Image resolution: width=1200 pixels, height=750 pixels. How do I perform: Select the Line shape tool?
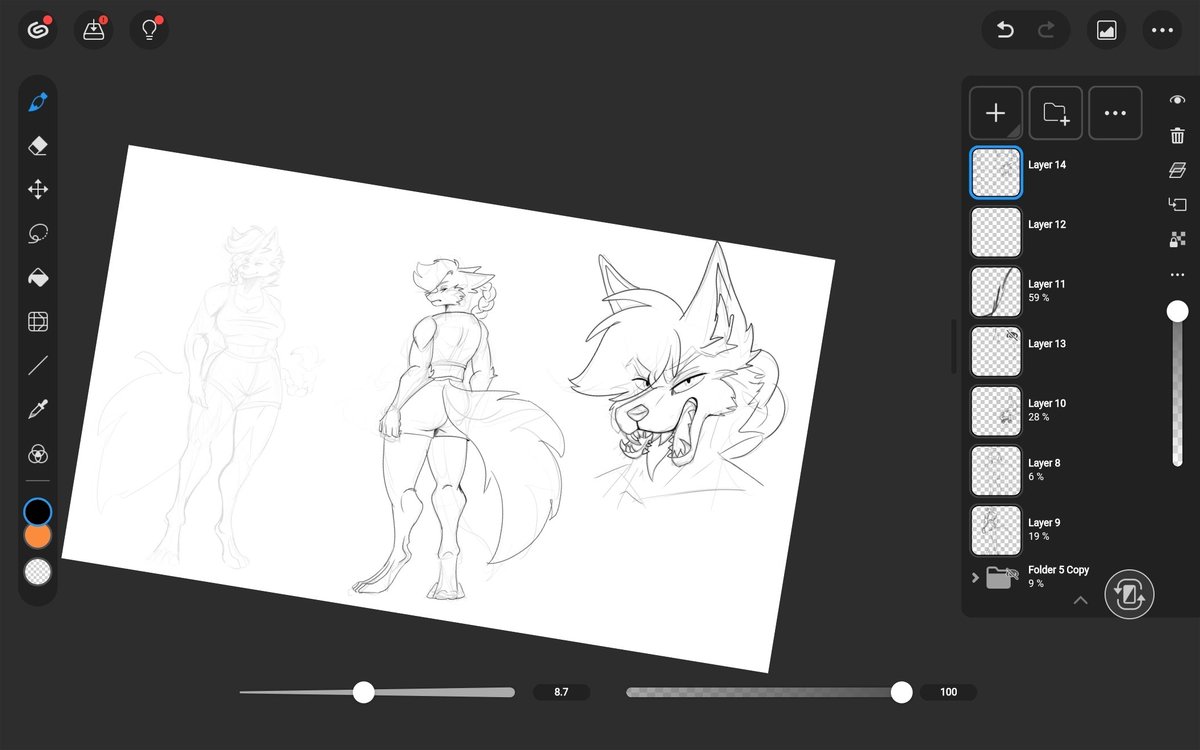[38, 366]
